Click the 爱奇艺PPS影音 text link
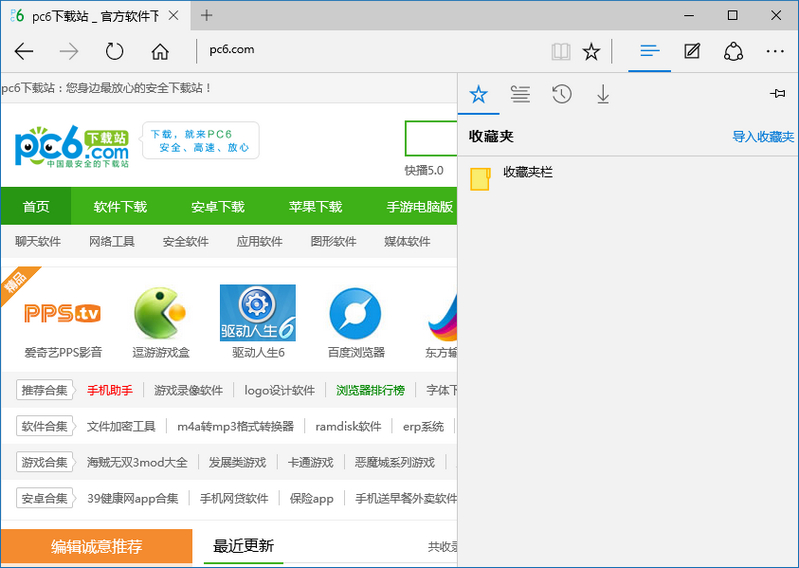Screen dimensions: 799x568 [x=63, y=352]
